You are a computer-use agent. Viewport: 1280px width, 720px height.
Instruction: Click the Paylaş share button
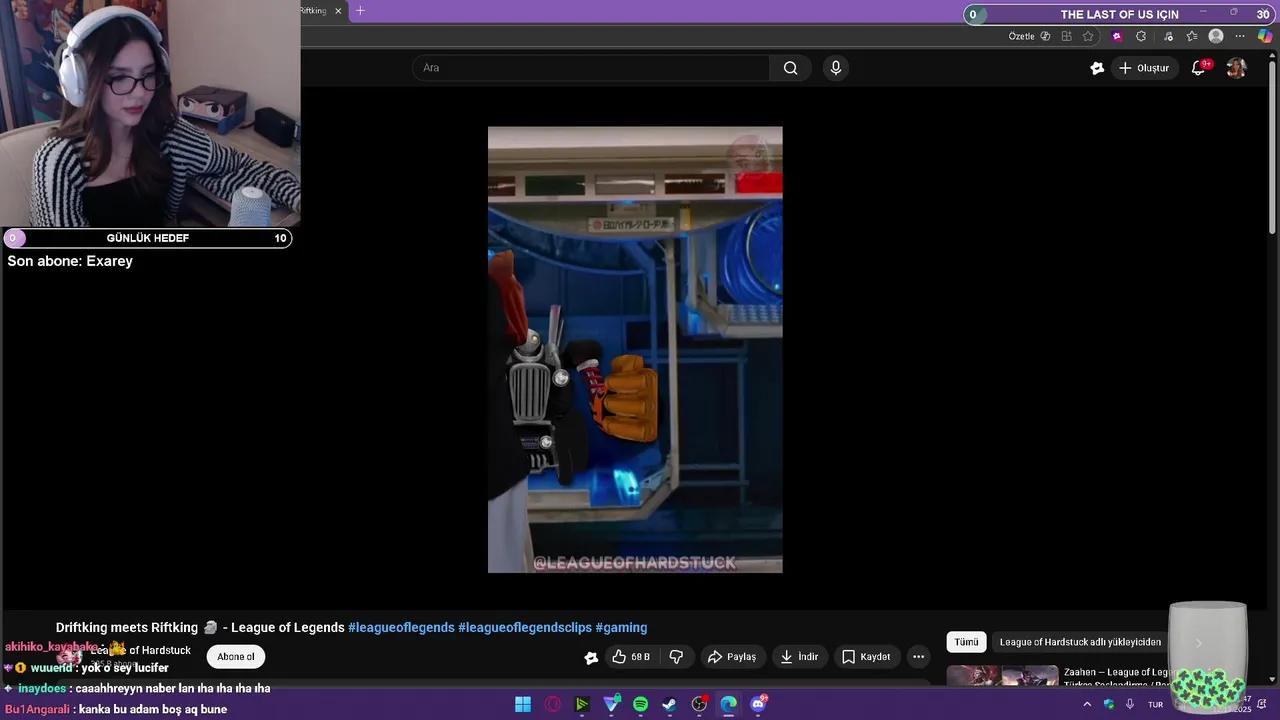click(x=732, y=657)
